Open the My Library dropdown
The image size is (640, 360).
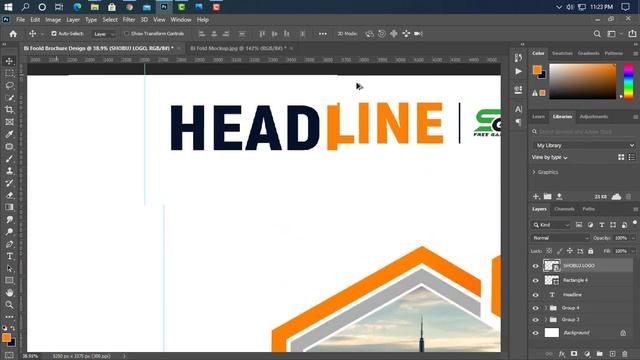click(584, 145)
